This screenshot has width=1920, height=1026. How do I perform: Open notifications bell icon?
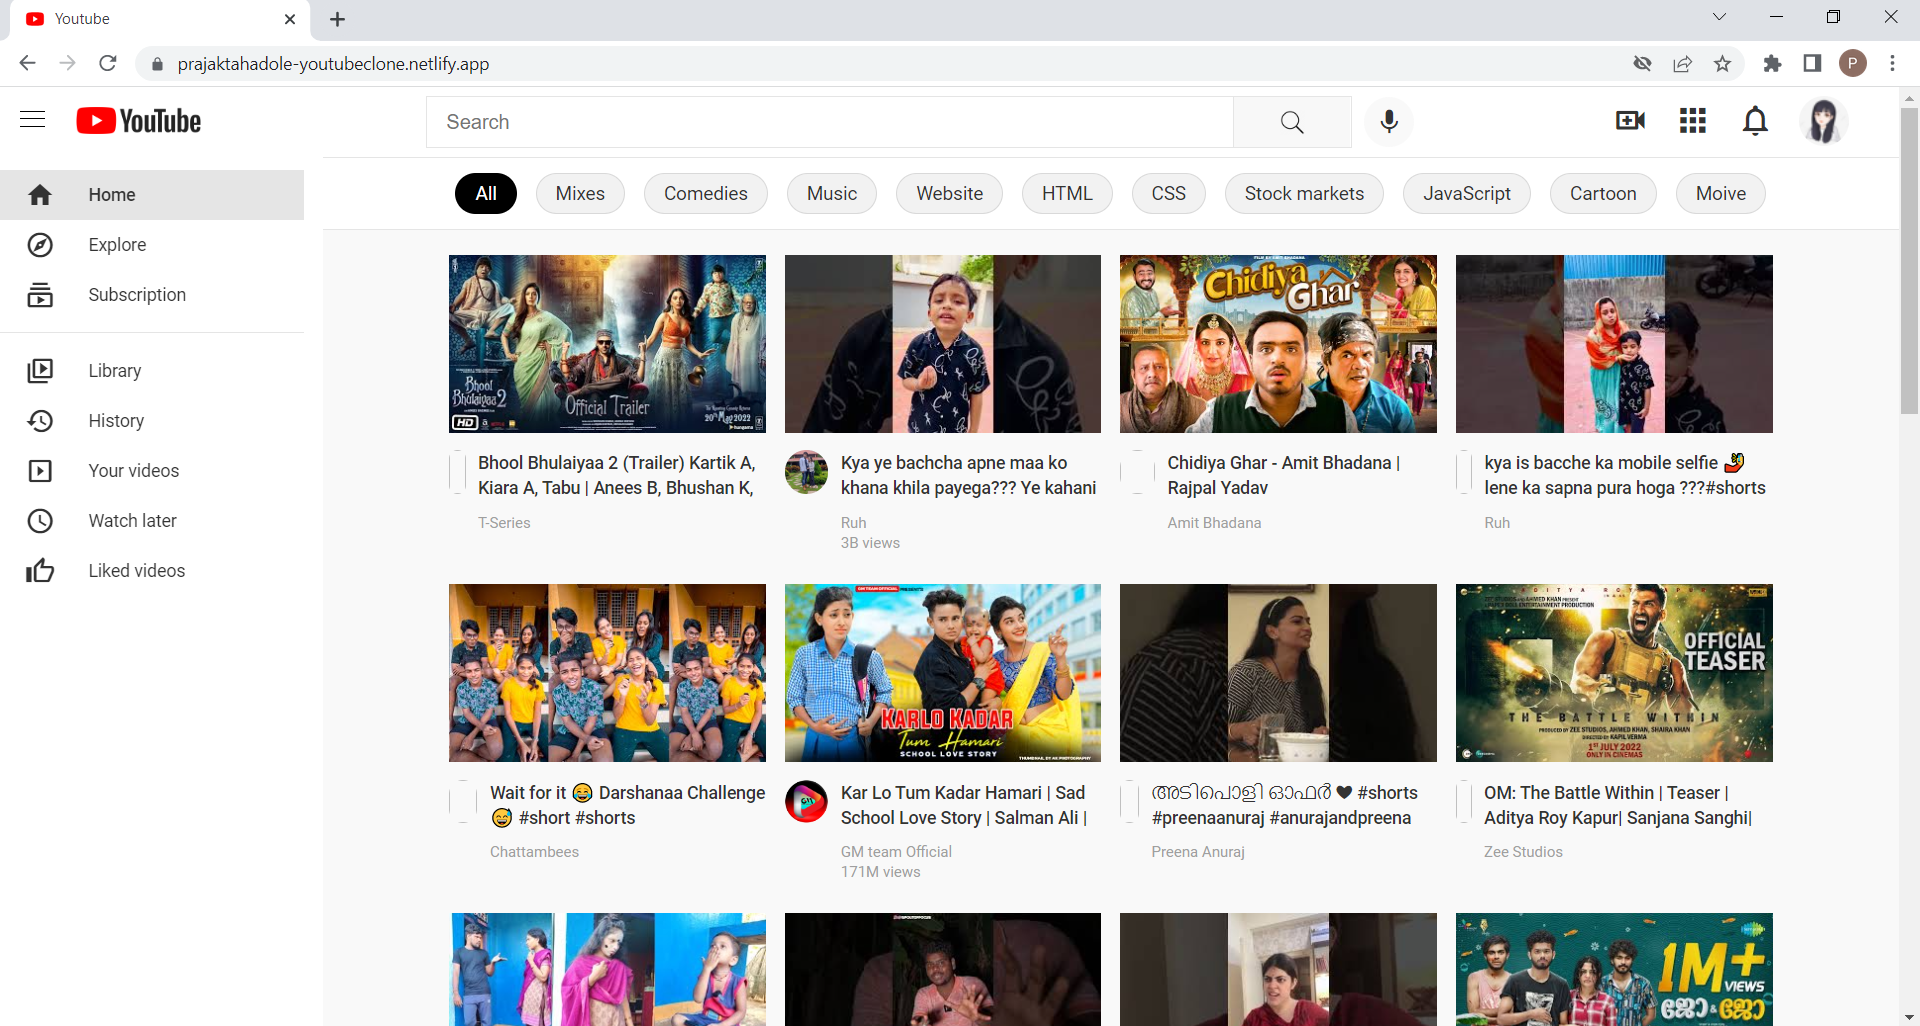[x=1755, y=121]
